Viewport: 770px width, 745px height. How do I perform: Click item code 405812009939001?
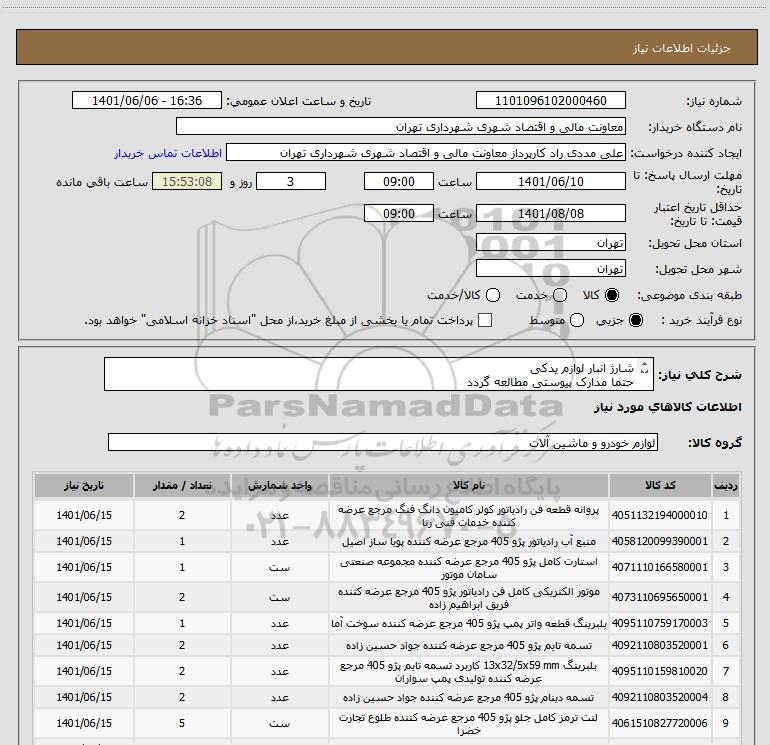tap(660, 541)
